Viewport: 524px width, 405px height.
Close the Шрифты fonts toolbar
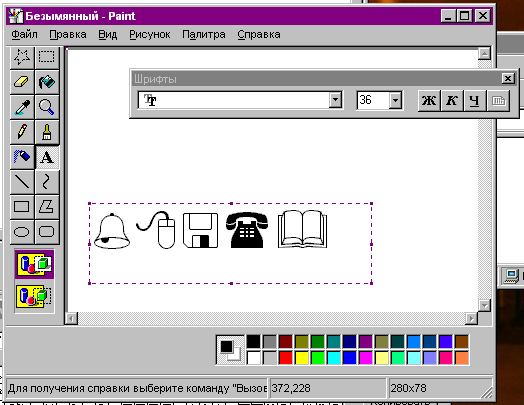coord(508,79)
